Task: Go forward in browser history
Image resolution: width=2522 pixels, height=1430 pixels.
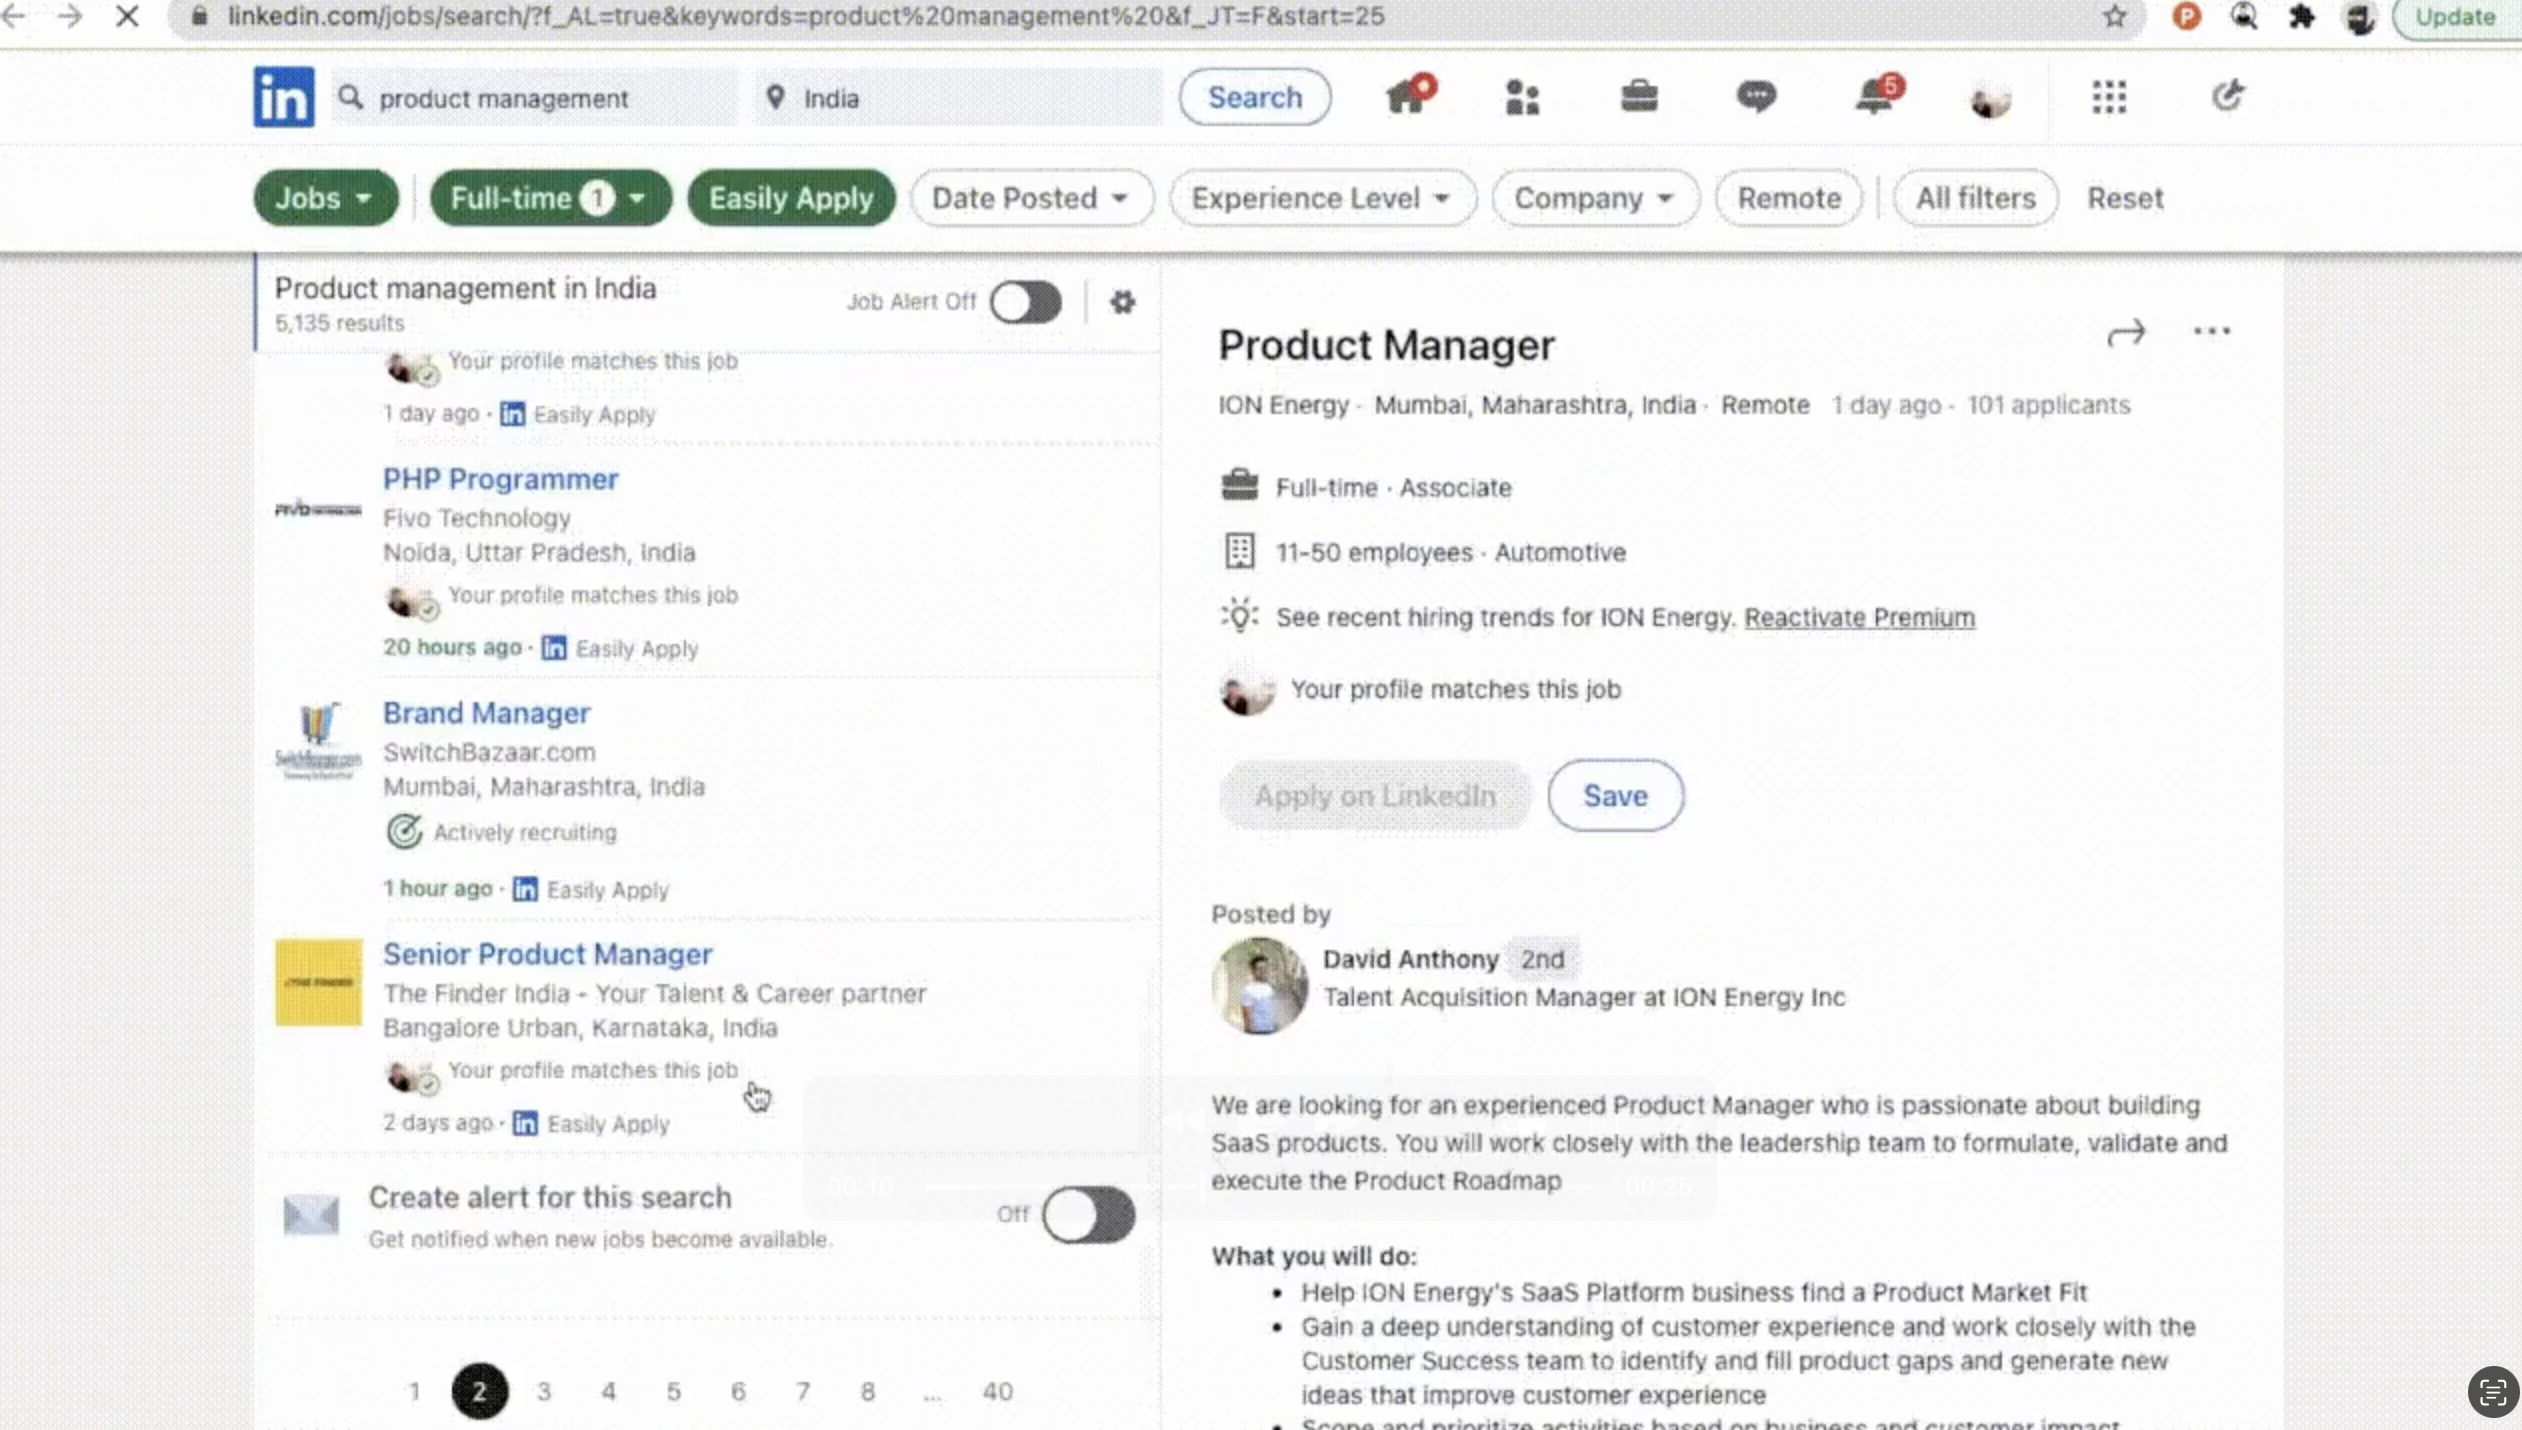Action: coord(70,17)
